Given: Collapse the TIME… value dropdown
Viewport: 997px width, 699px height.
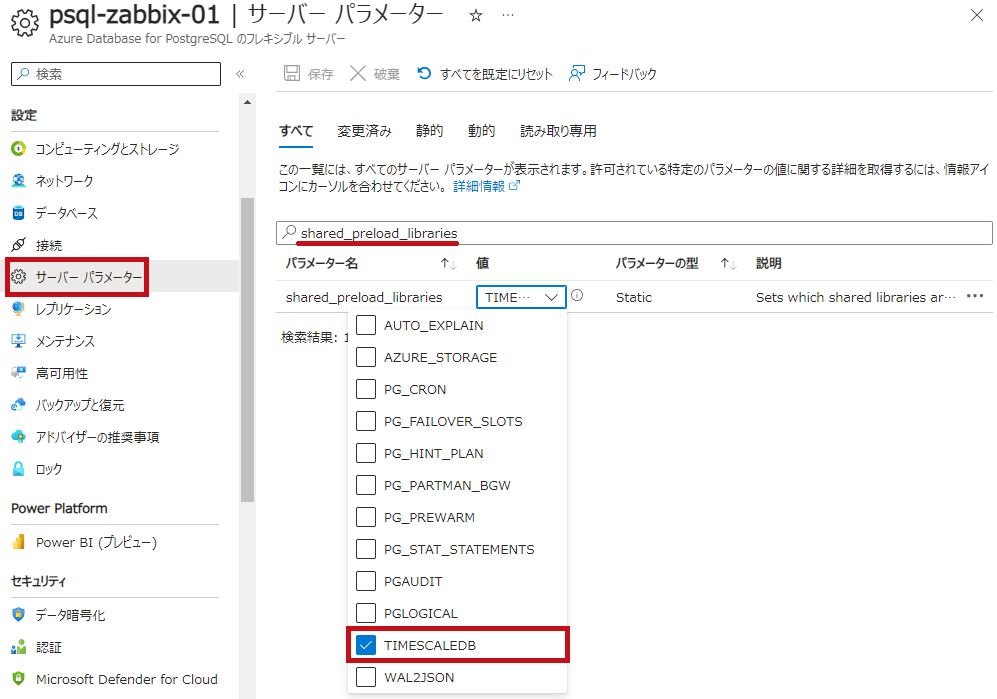Looking at the screenshot, I should [x=521, y=297].
